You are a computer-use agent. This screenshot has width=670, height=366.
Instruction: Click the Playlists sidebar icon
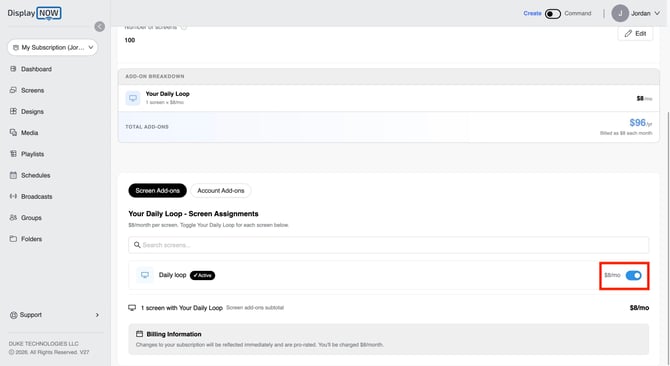pyautogui.click(x=13, y=154)
